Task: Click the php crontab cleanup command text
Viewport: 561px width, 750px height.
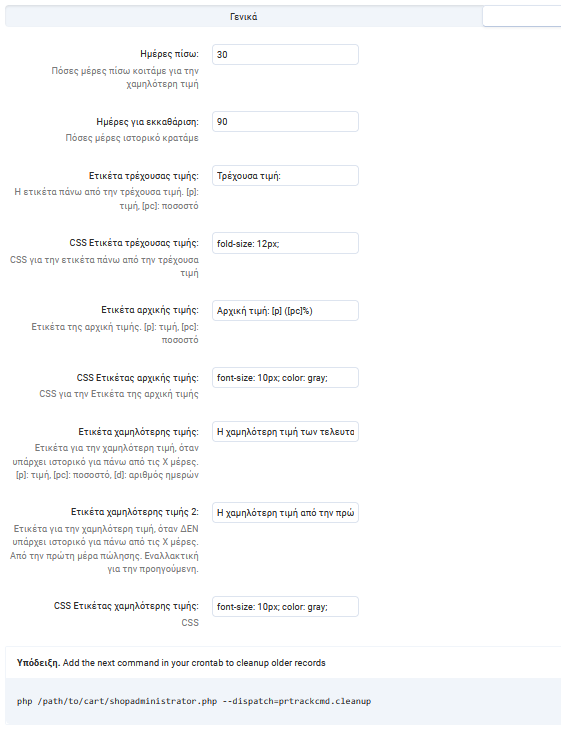Action: pyautogui.click(x=194, y=701)
